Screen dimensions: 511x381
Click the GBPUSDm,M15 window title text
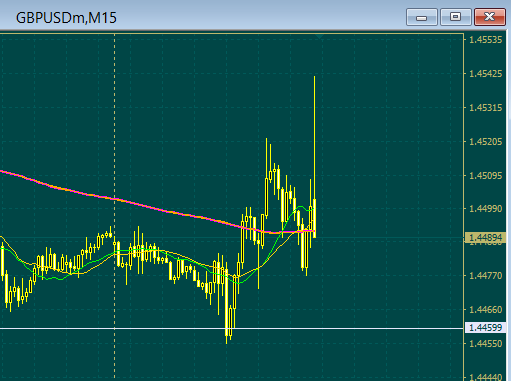(x=66, y=18)
